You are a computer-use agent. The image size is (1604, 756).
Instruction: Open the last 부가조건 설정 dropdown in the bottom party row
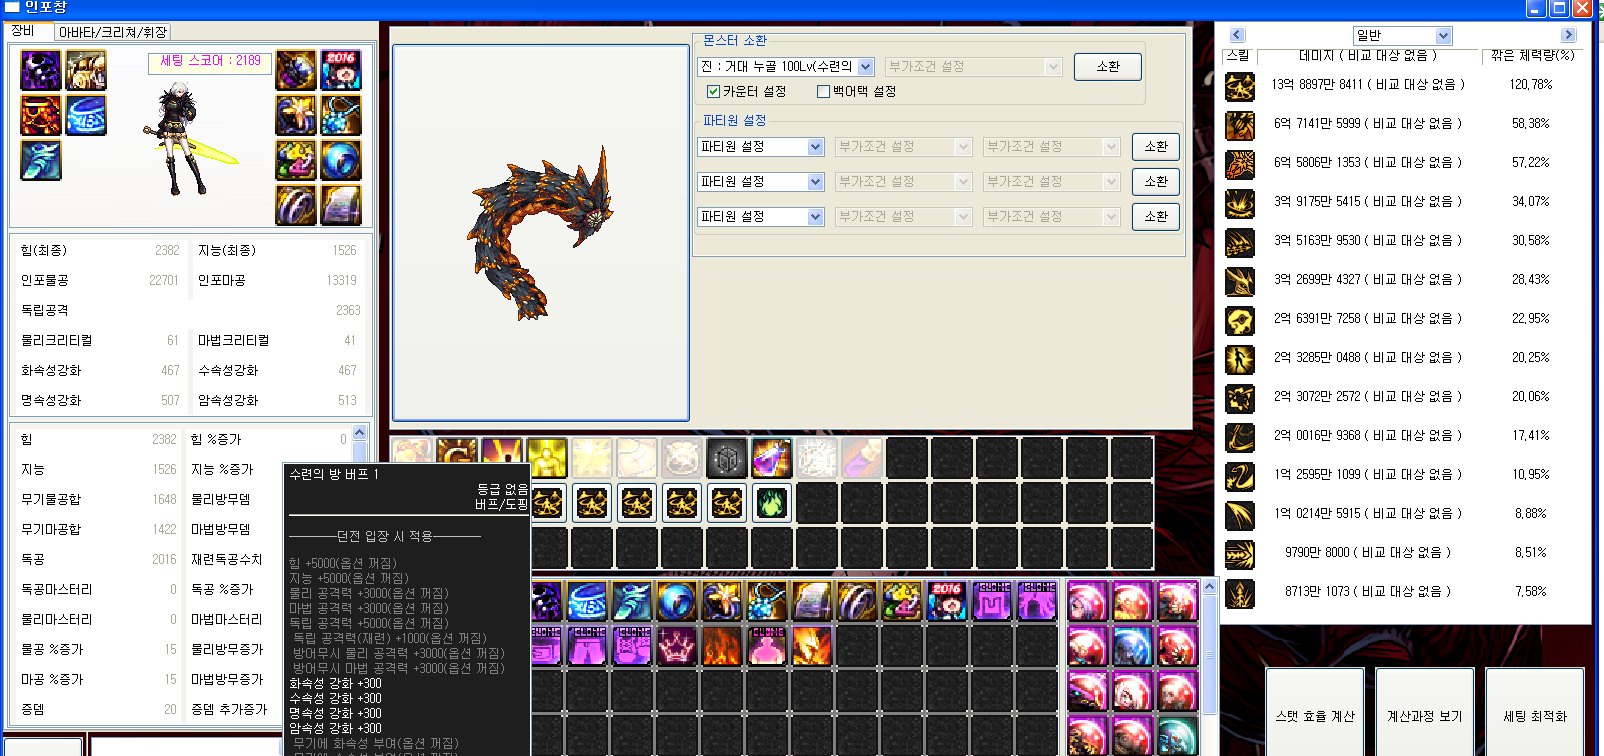pyautogui.click(x=1052, y=217)
